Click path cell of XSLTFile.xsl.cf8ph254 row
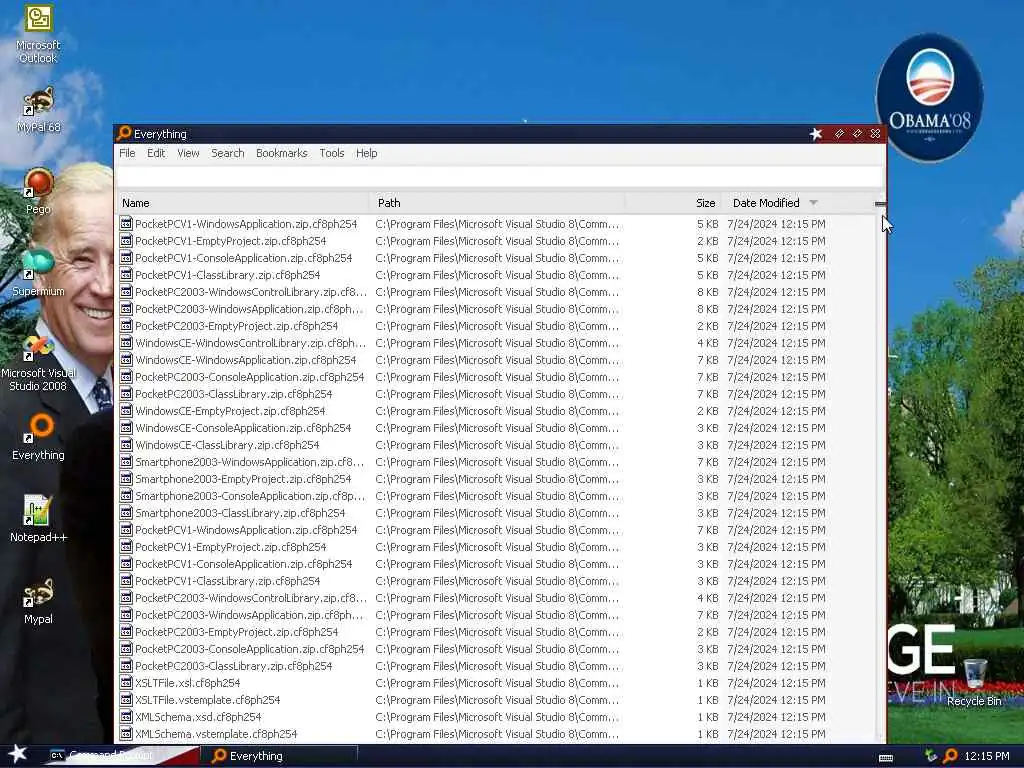The width and height of the screenshot is (1024, 768). [x=497, y=682]
